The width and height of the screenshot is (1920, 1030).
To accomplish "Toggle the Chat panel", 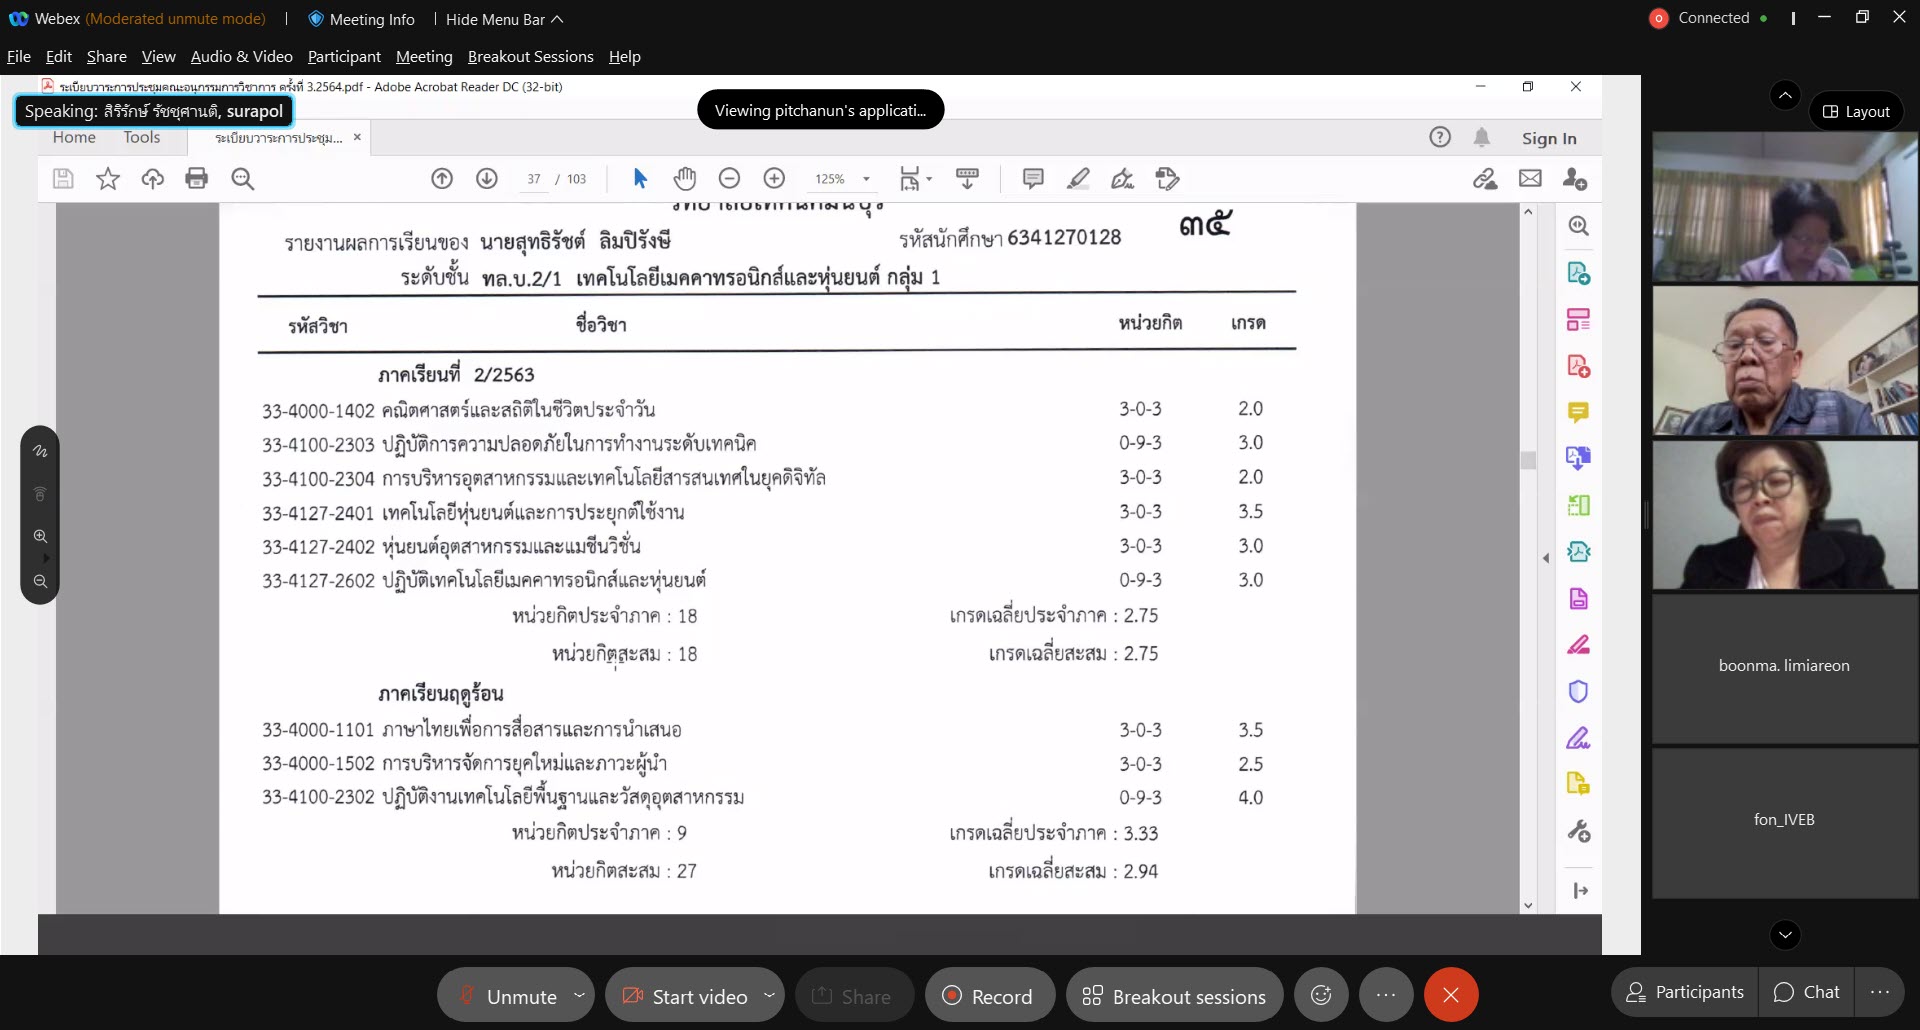I will tap(1806, 992).
